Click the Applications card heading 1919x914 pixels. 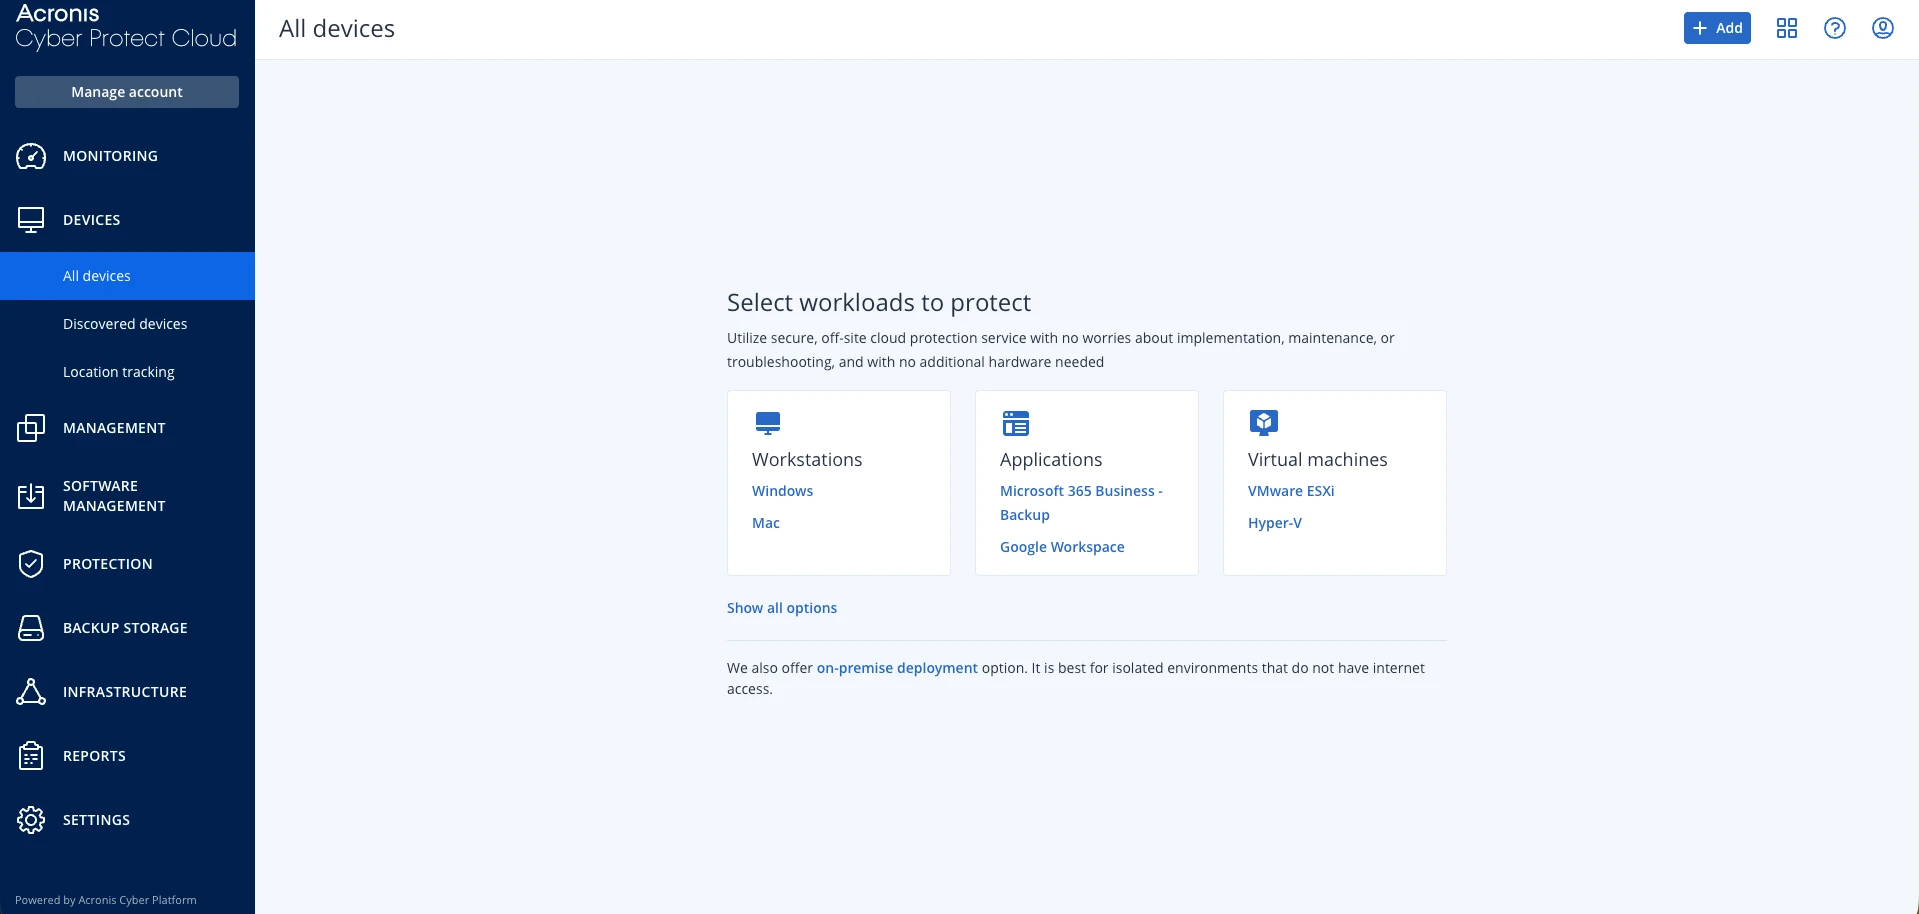1051,460
